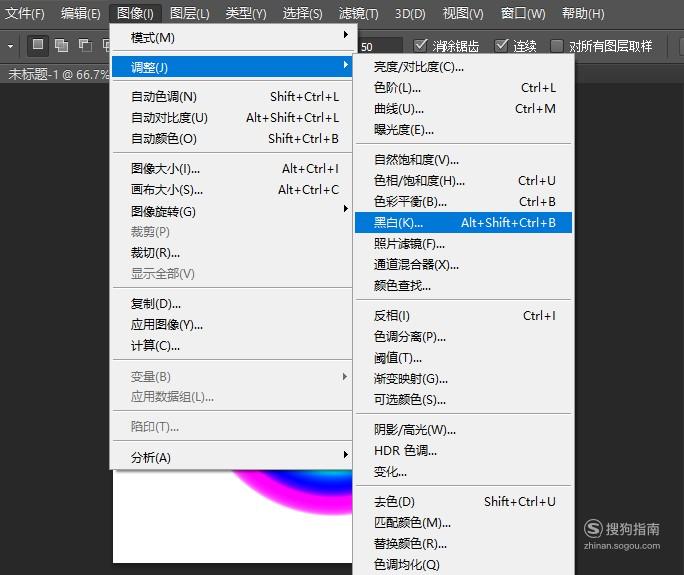Open the 窗口(W) menu
The image size is (684, 575).
523,14
